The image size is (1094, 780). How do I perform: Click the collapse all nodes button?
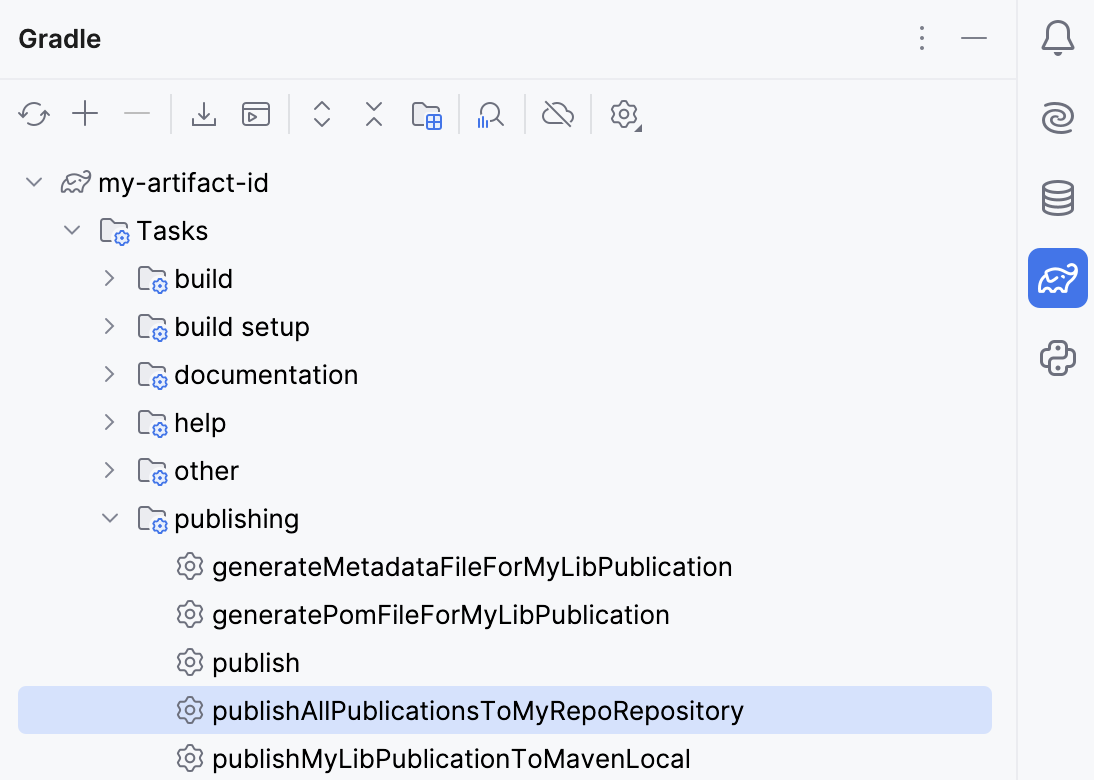coord(373,114)
